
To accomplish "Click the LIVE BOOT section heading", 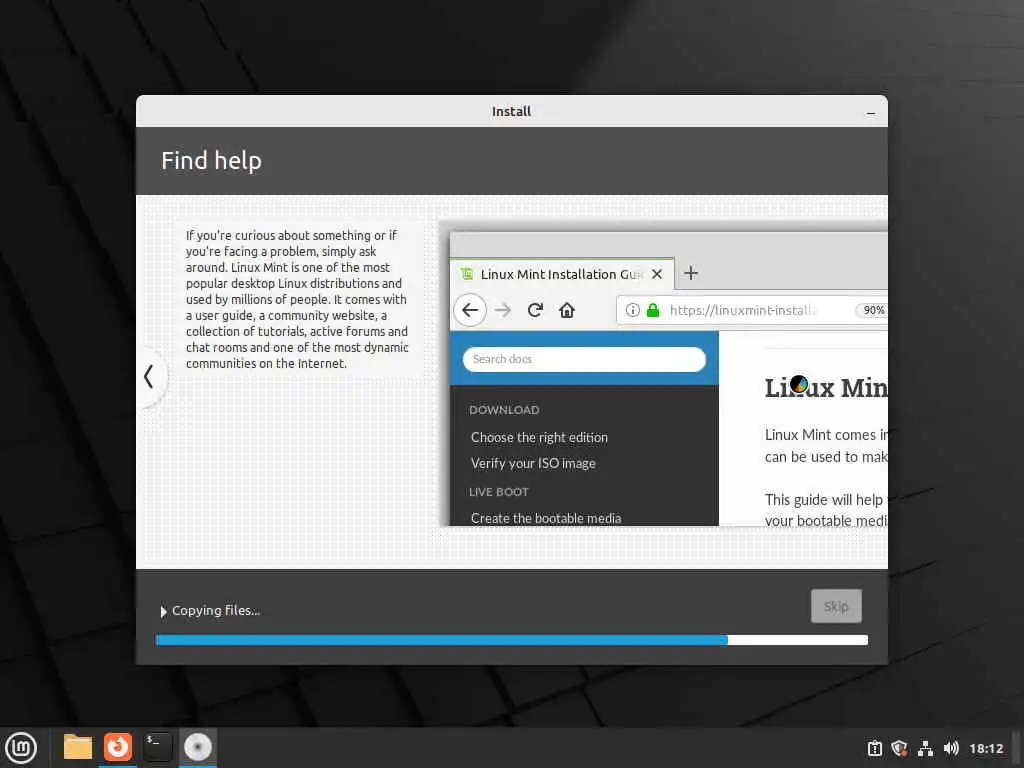I will (499, 492).
